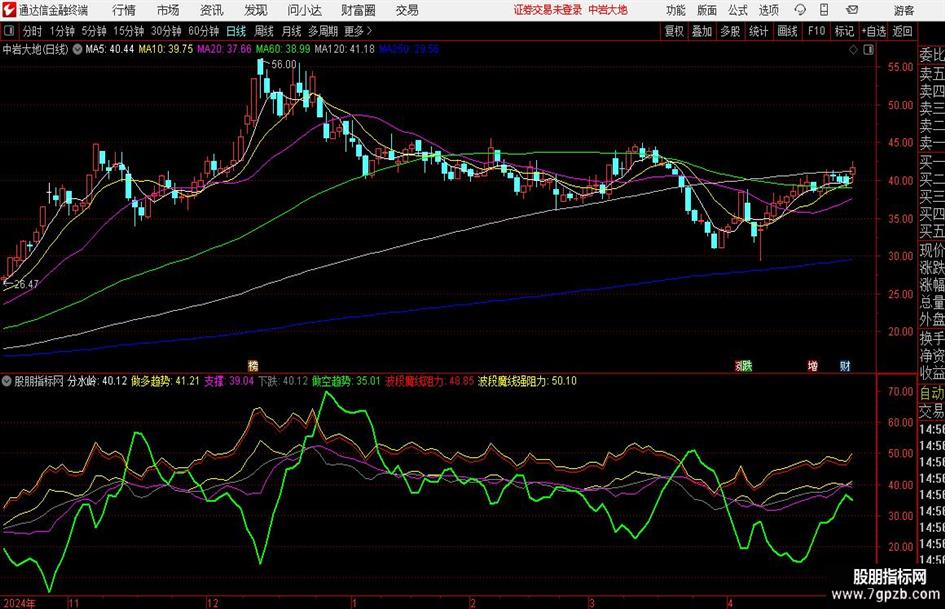
Task: Click the 复权 button
Action: [674, 31]
